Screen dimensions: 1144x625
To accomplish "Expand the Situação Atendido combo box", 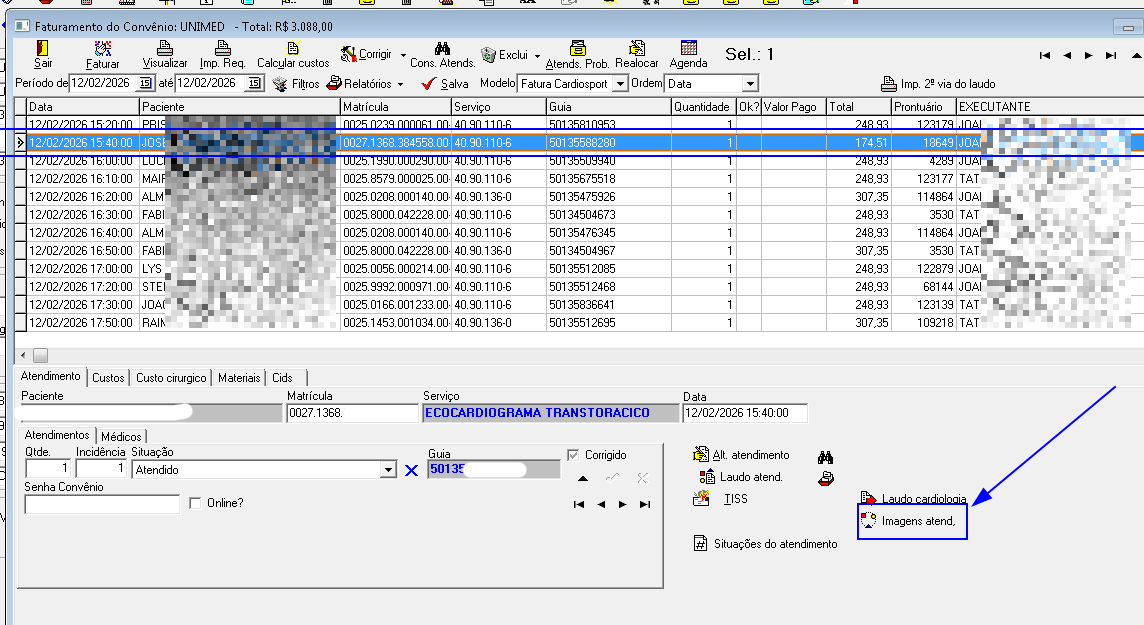I will pyautogui.click(x=388, y=470).
